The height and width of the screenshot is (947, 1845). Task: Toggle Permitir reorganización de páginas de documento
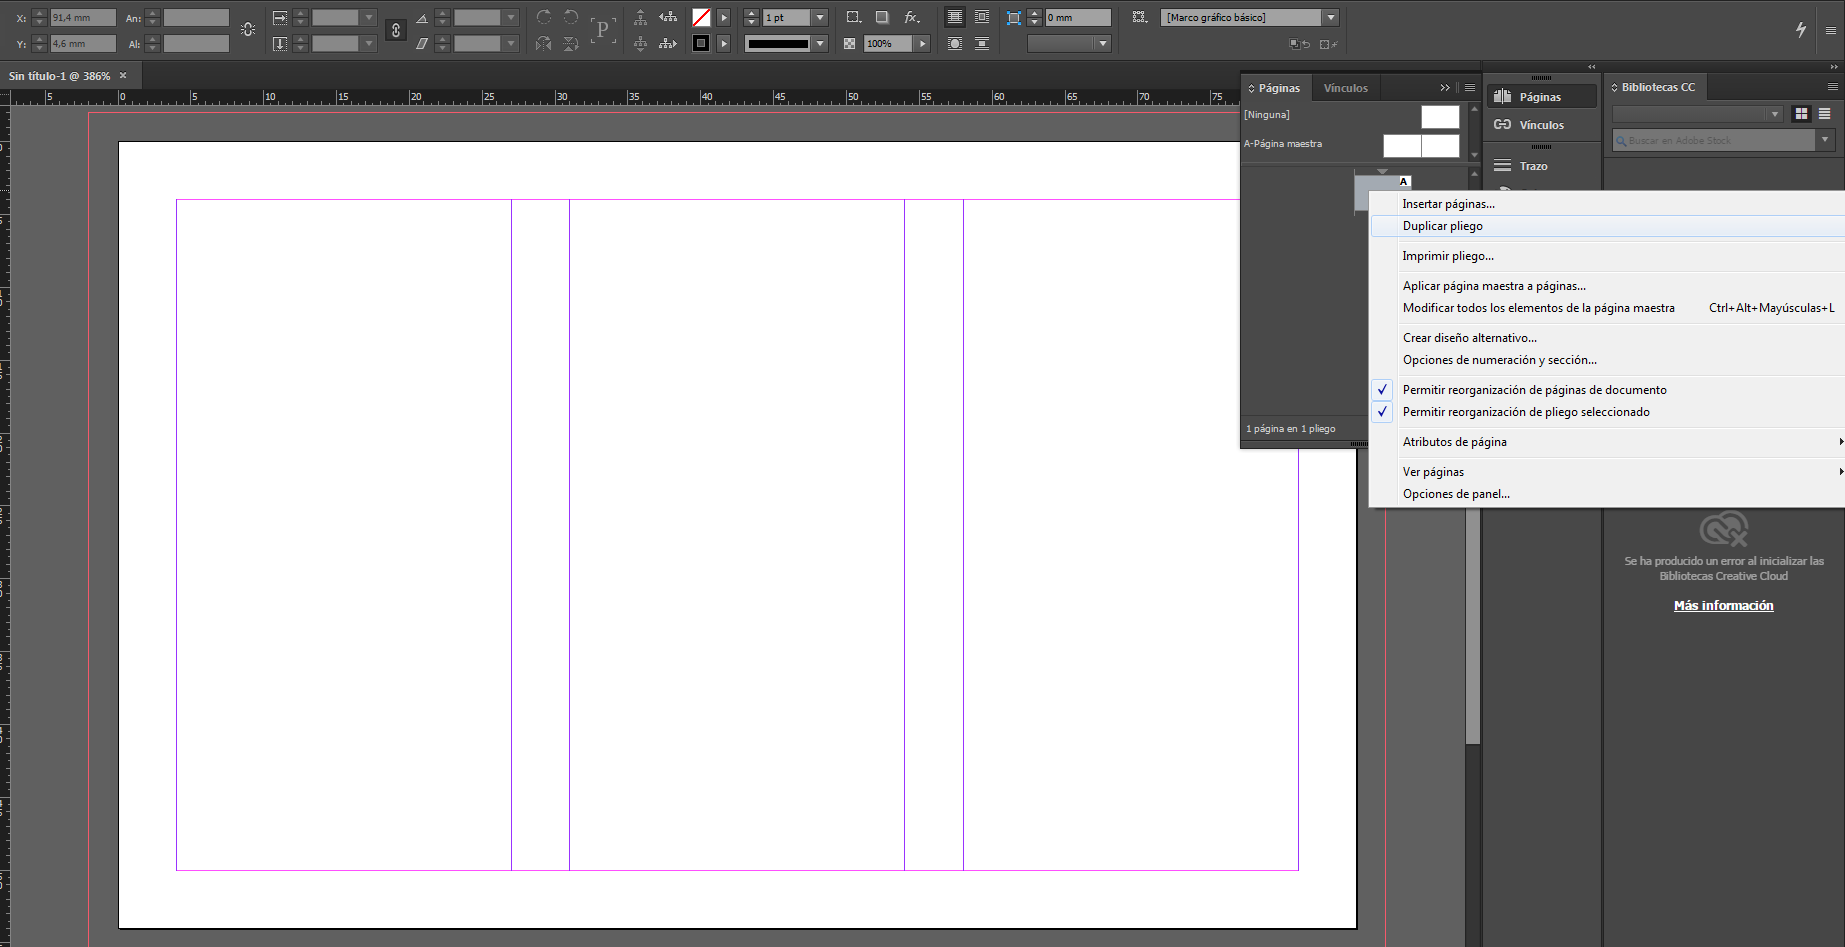coord(1606,390)
